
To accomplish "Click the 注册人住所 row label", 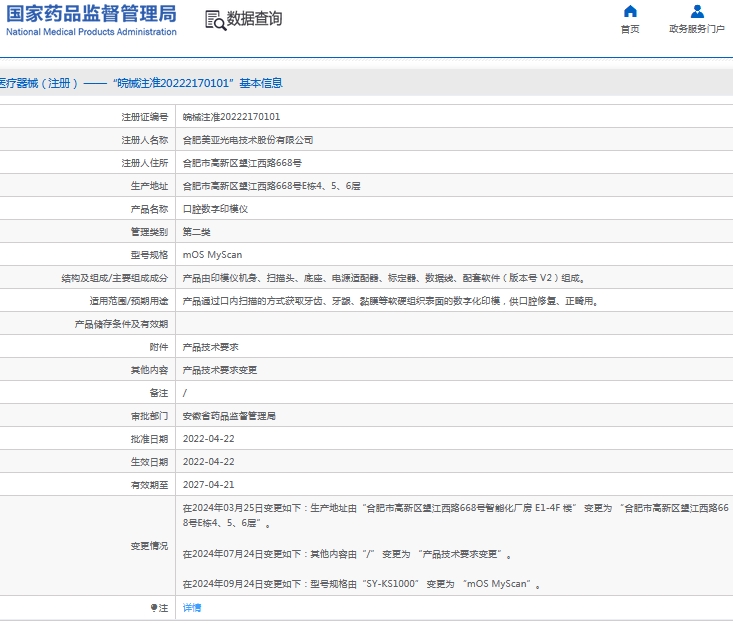I will (x=144, y=163).
